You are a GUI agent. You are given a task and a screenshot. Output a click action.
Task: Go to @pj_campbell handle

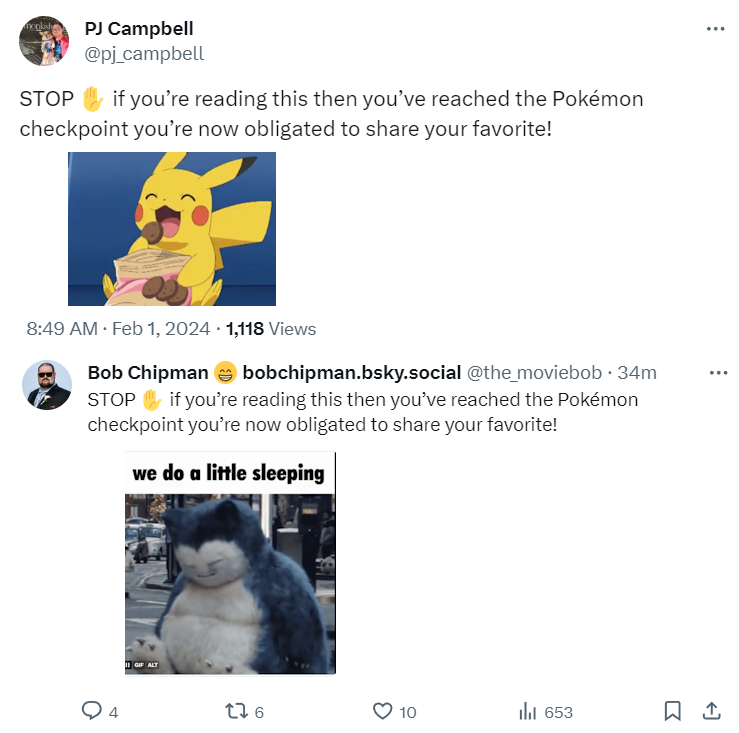144,54
